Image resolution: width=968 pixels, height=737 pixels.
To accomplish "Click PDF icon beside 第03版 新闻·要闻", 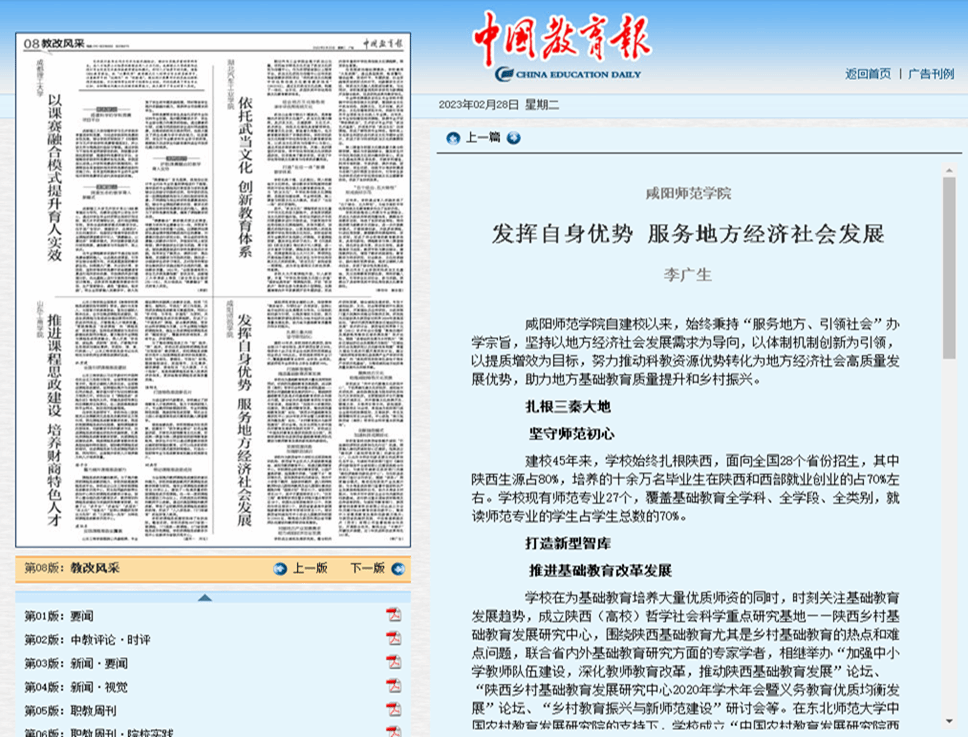I will 394,662.
